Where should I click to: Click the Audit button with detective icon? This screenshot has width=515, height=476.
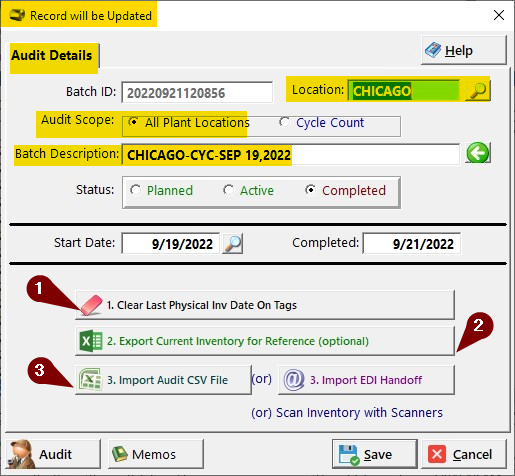tap(53, 454)
